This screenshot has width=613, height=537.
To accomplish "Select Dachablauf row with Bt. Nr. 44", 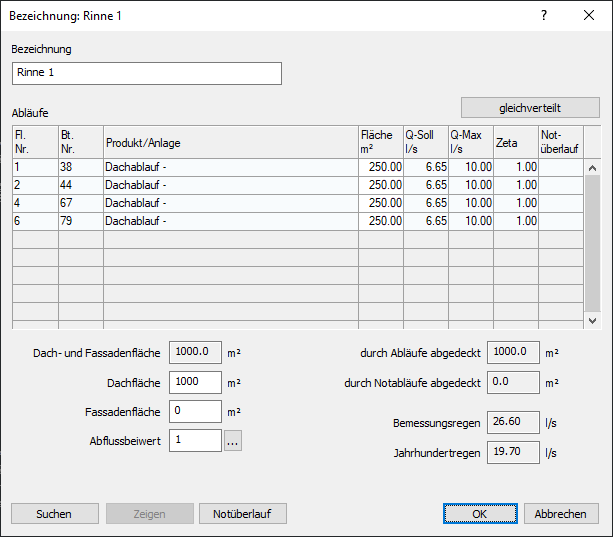I will click(298, 185).
